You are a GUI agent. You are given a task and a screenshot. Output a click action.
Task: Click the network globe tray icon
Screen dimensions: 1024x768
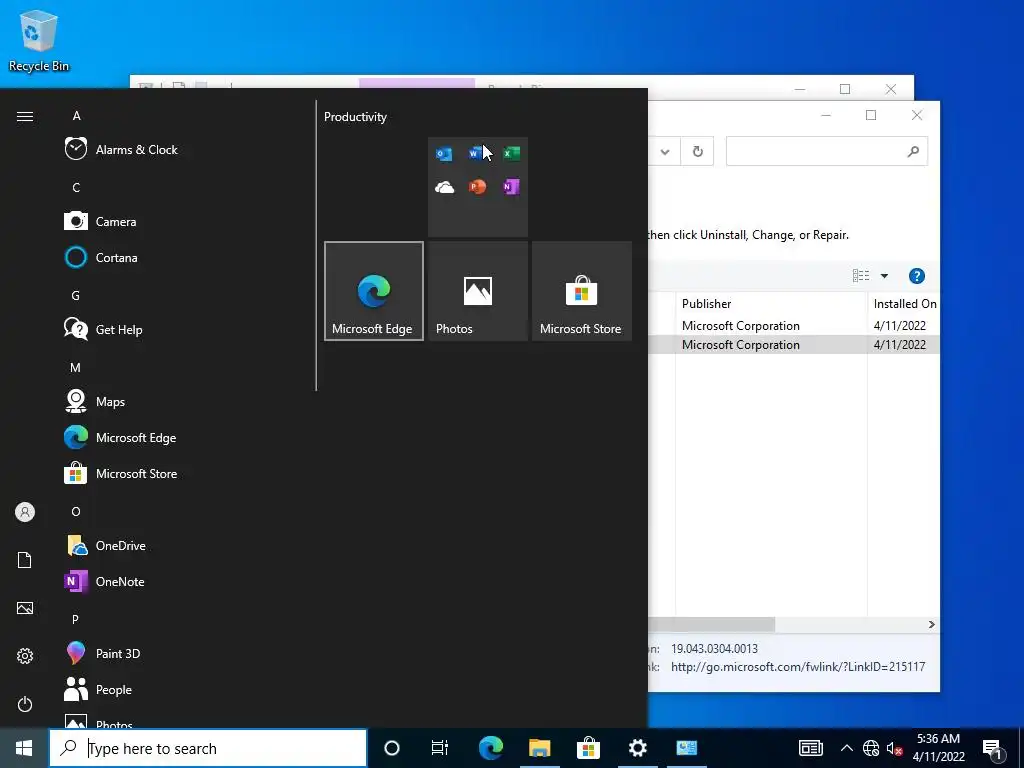871,748
